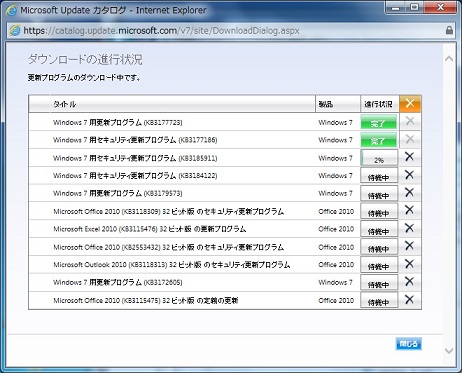Click scrollbar up arrow
Screen dimensions: 462x373
coord(449,59)
